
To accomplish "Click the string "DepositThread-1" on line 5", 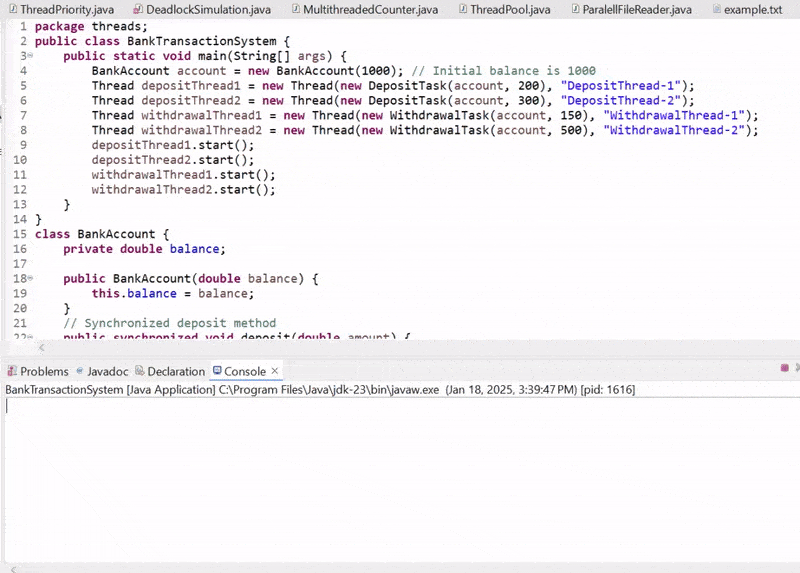I will click(620, 86).
